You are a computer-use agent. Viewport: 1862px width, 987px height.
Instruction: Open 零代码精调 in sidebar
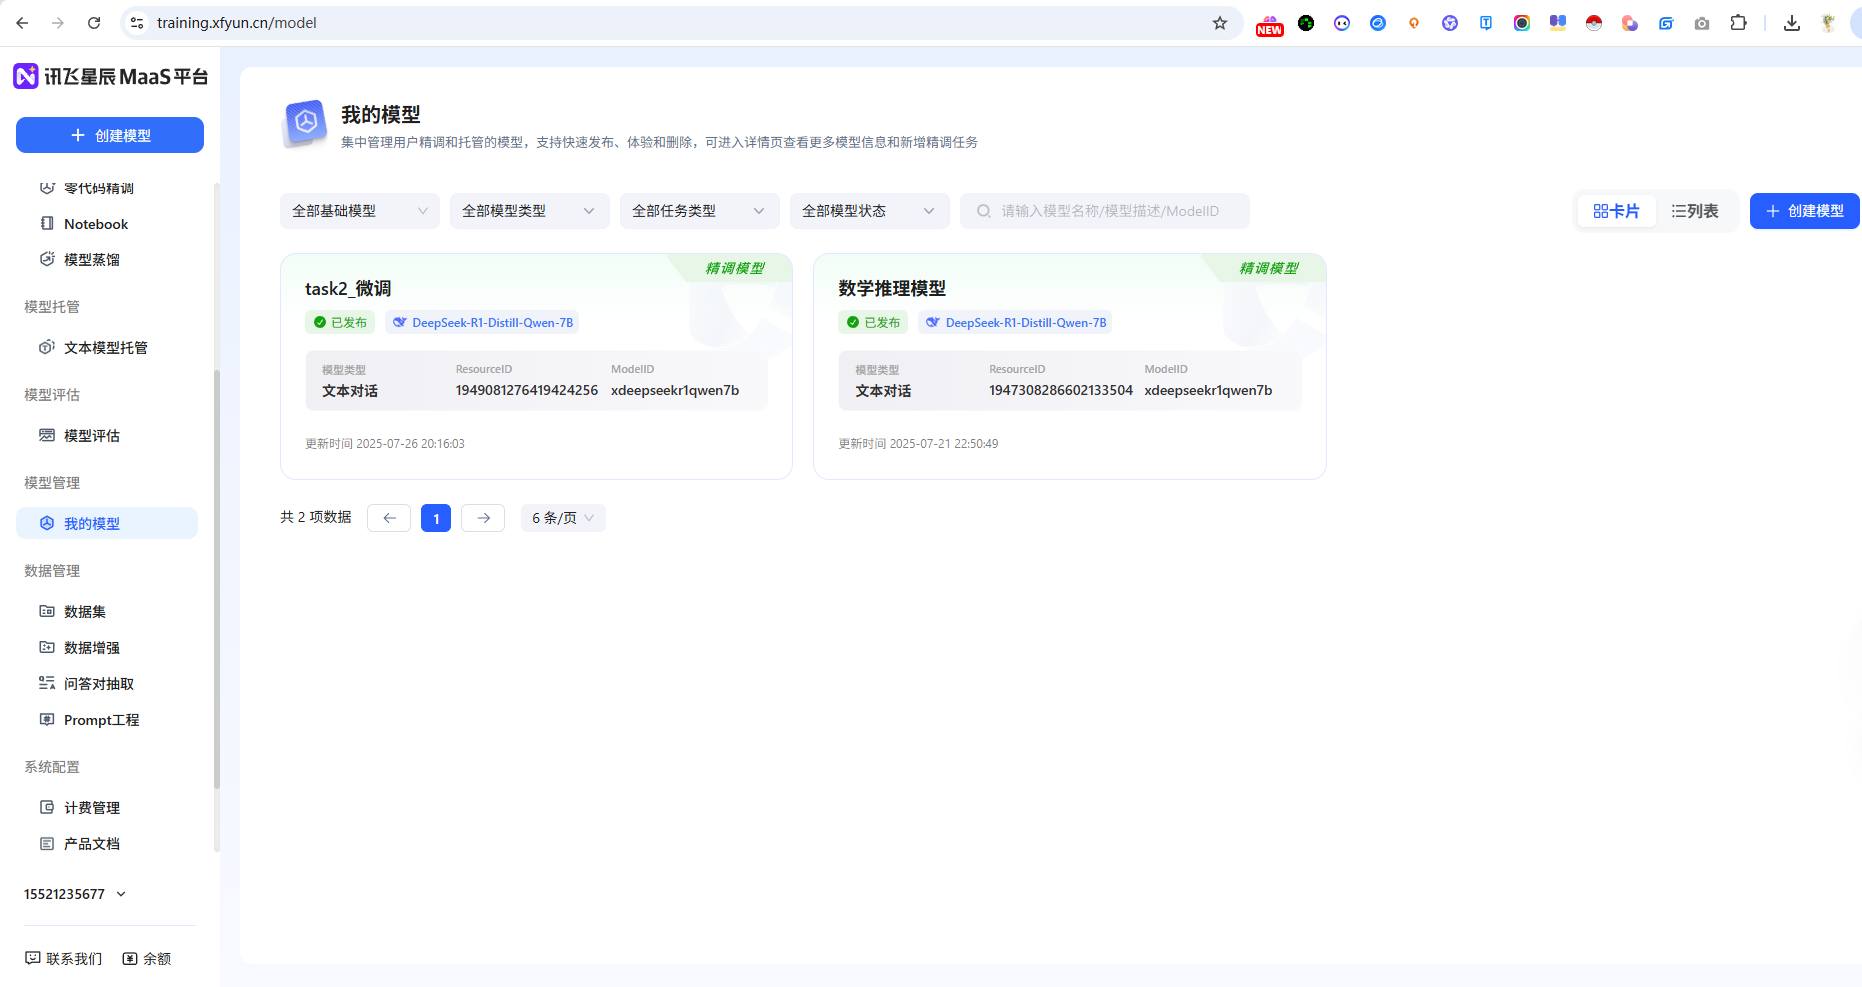99,188
